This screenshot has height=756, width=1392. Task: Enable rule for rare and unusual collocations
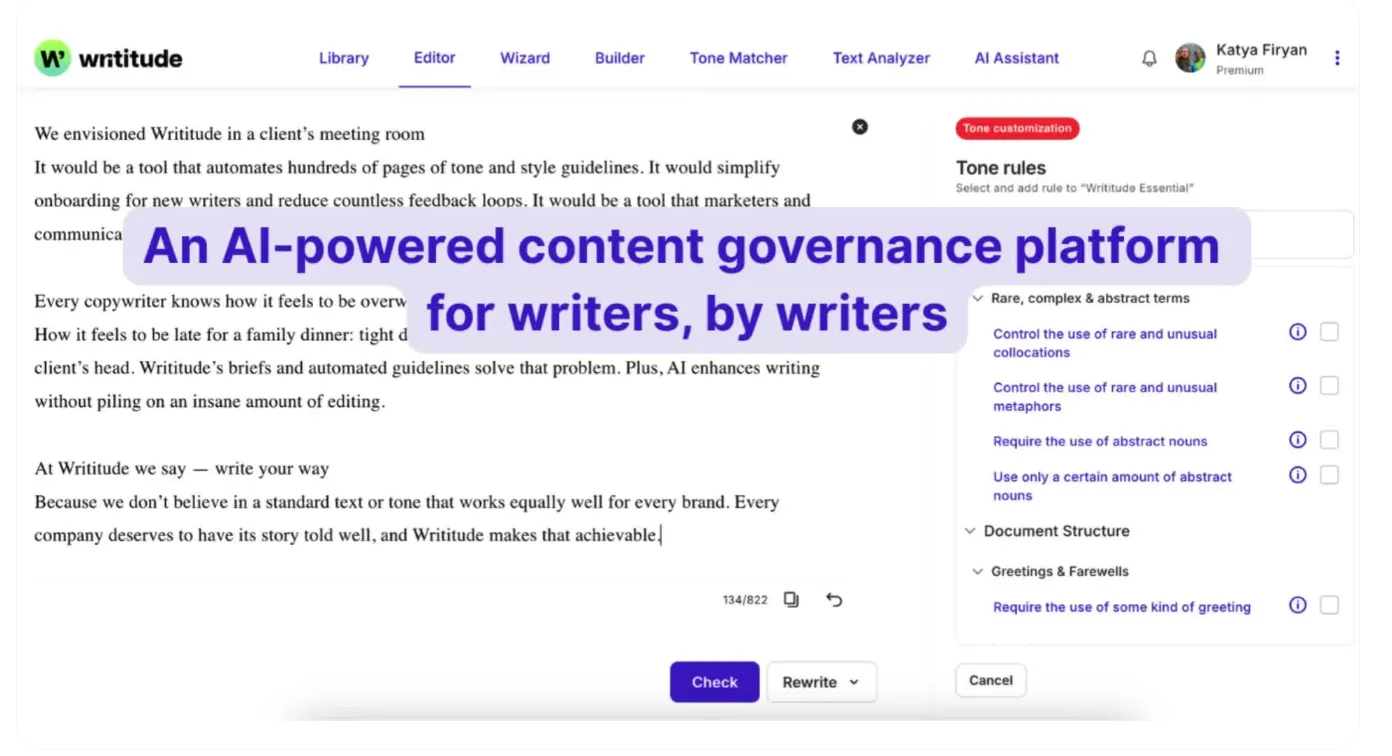(1330, 332)
